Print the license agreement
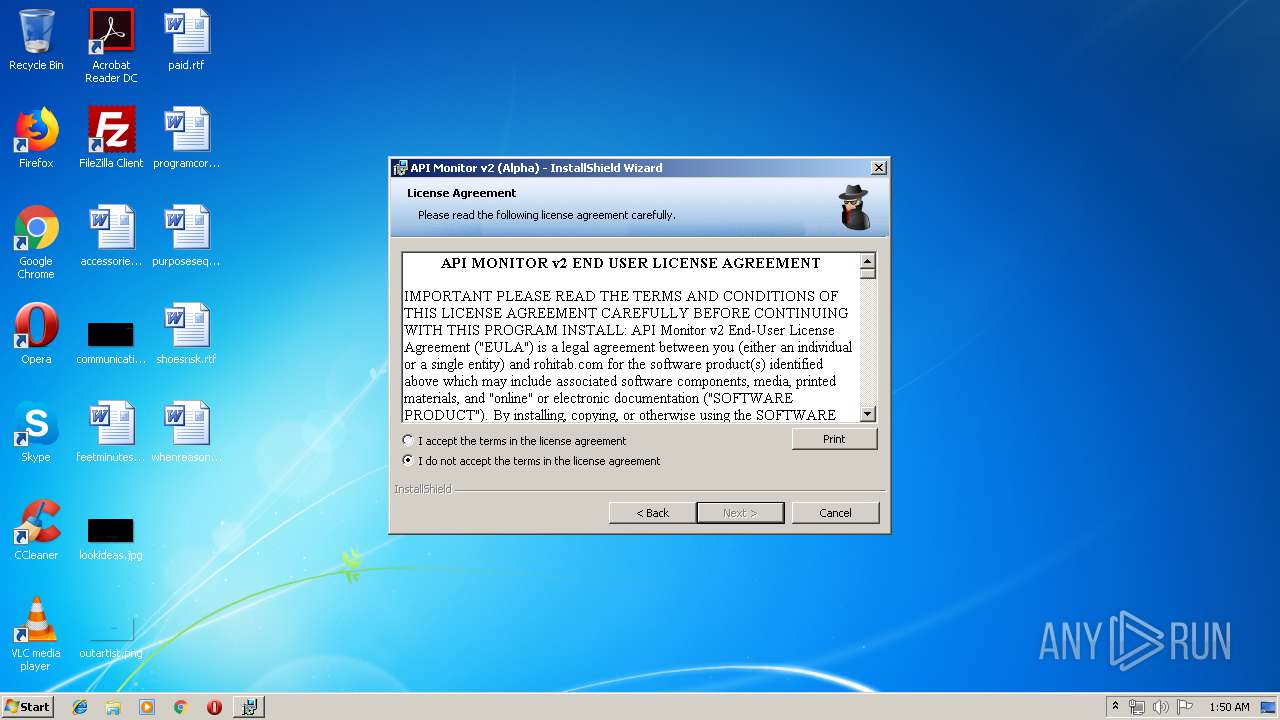The height and width of the screenshot is (720, 1280). [x=834, y=439]
